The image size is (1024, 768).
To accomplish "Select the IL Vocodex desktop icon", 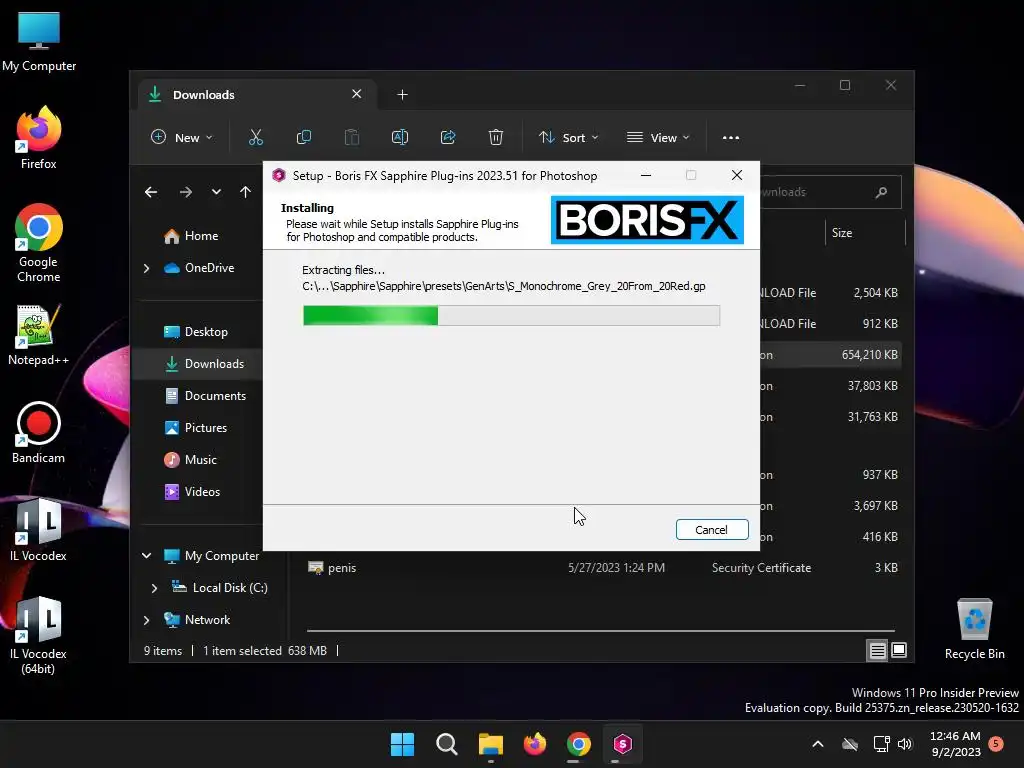I will pos(39,530).
